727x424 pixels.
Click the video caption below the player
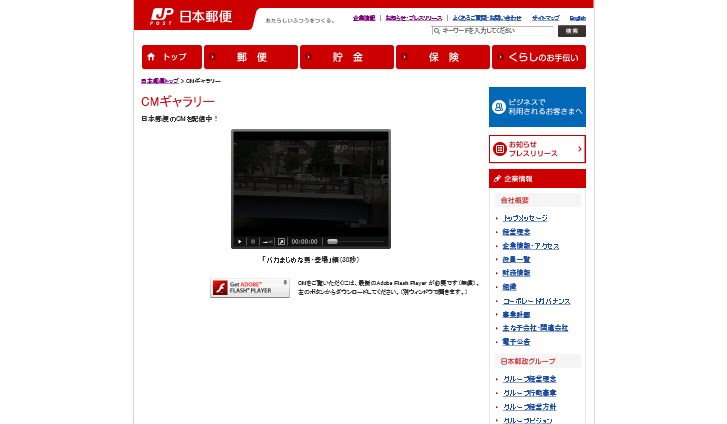(x=310, y=260)
